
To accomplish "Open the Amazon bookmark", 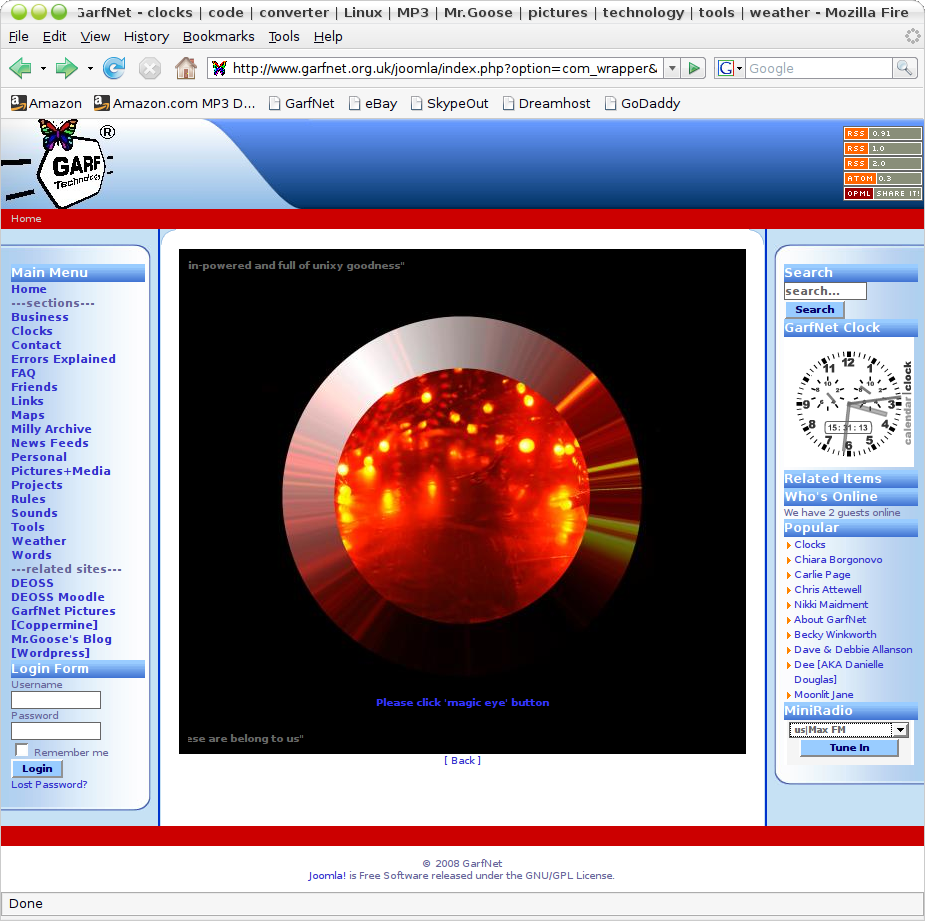I will pos(46,103).
